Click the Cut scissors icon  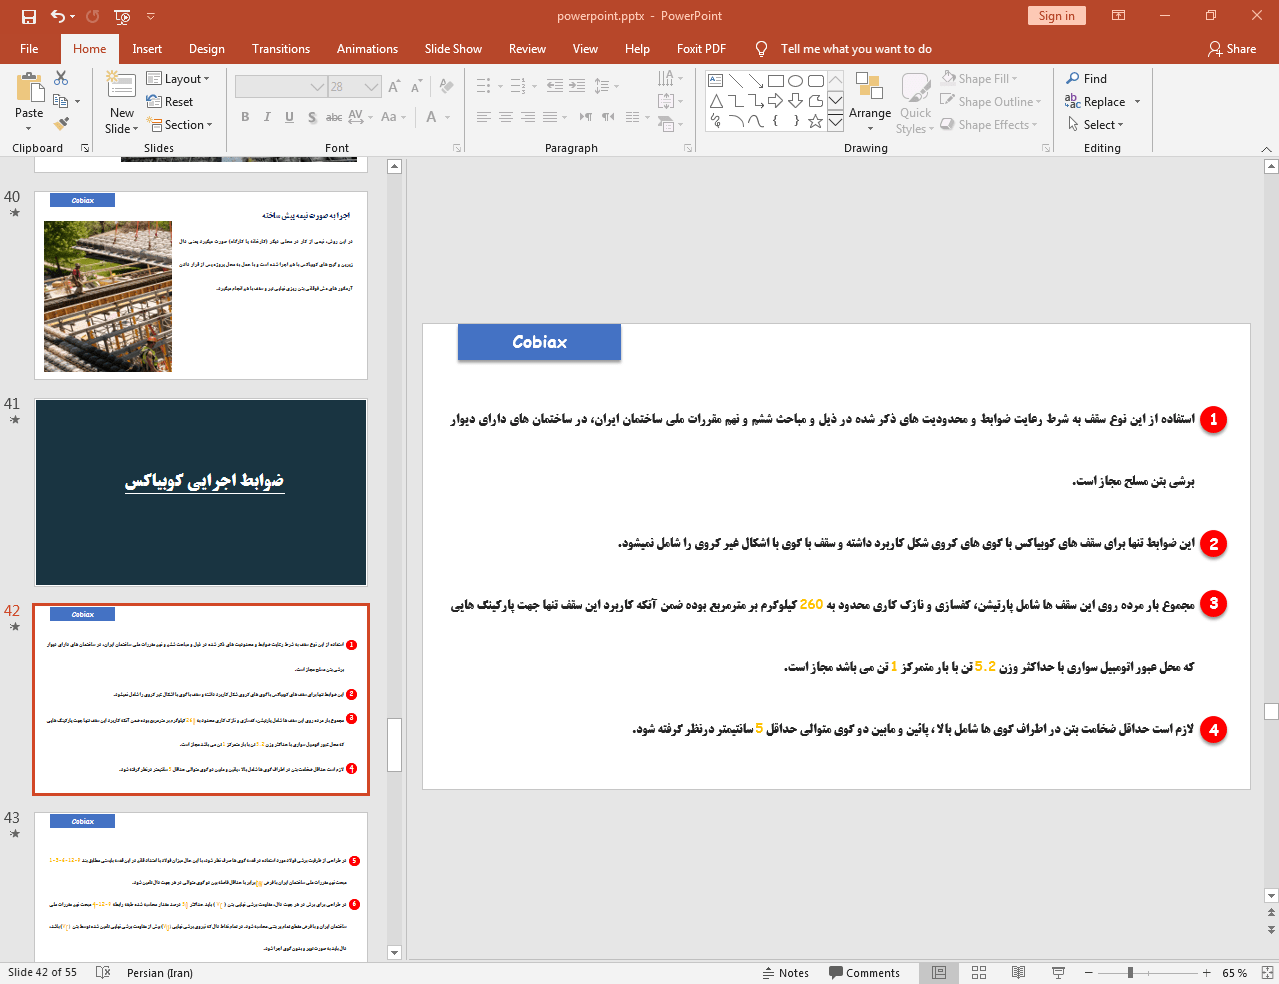[61, 78]
